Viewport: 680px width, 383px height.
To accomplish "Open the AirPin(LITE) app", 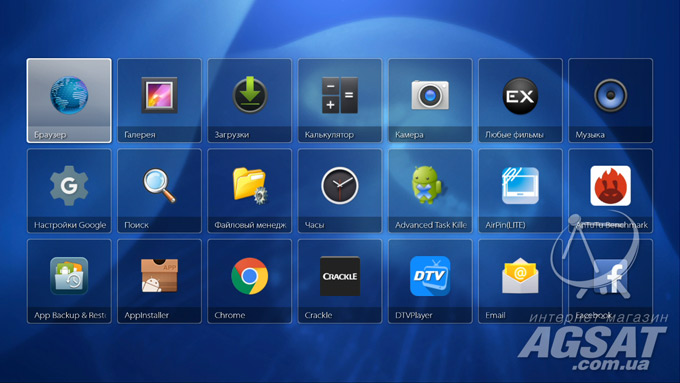I will coord(520,191).
